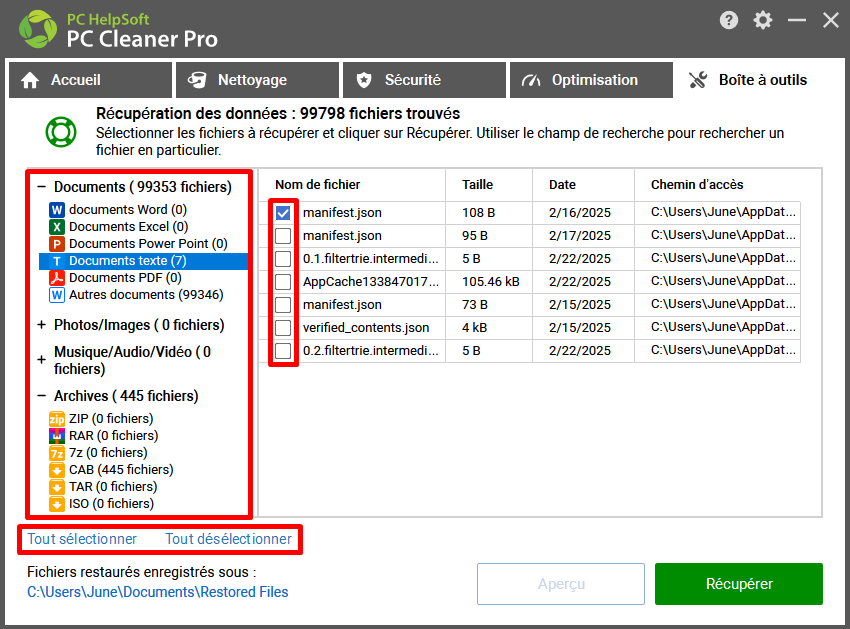Click the PDF icon beside Documents PDF
The image size is (850, 629).
click(x=57, y=278)
